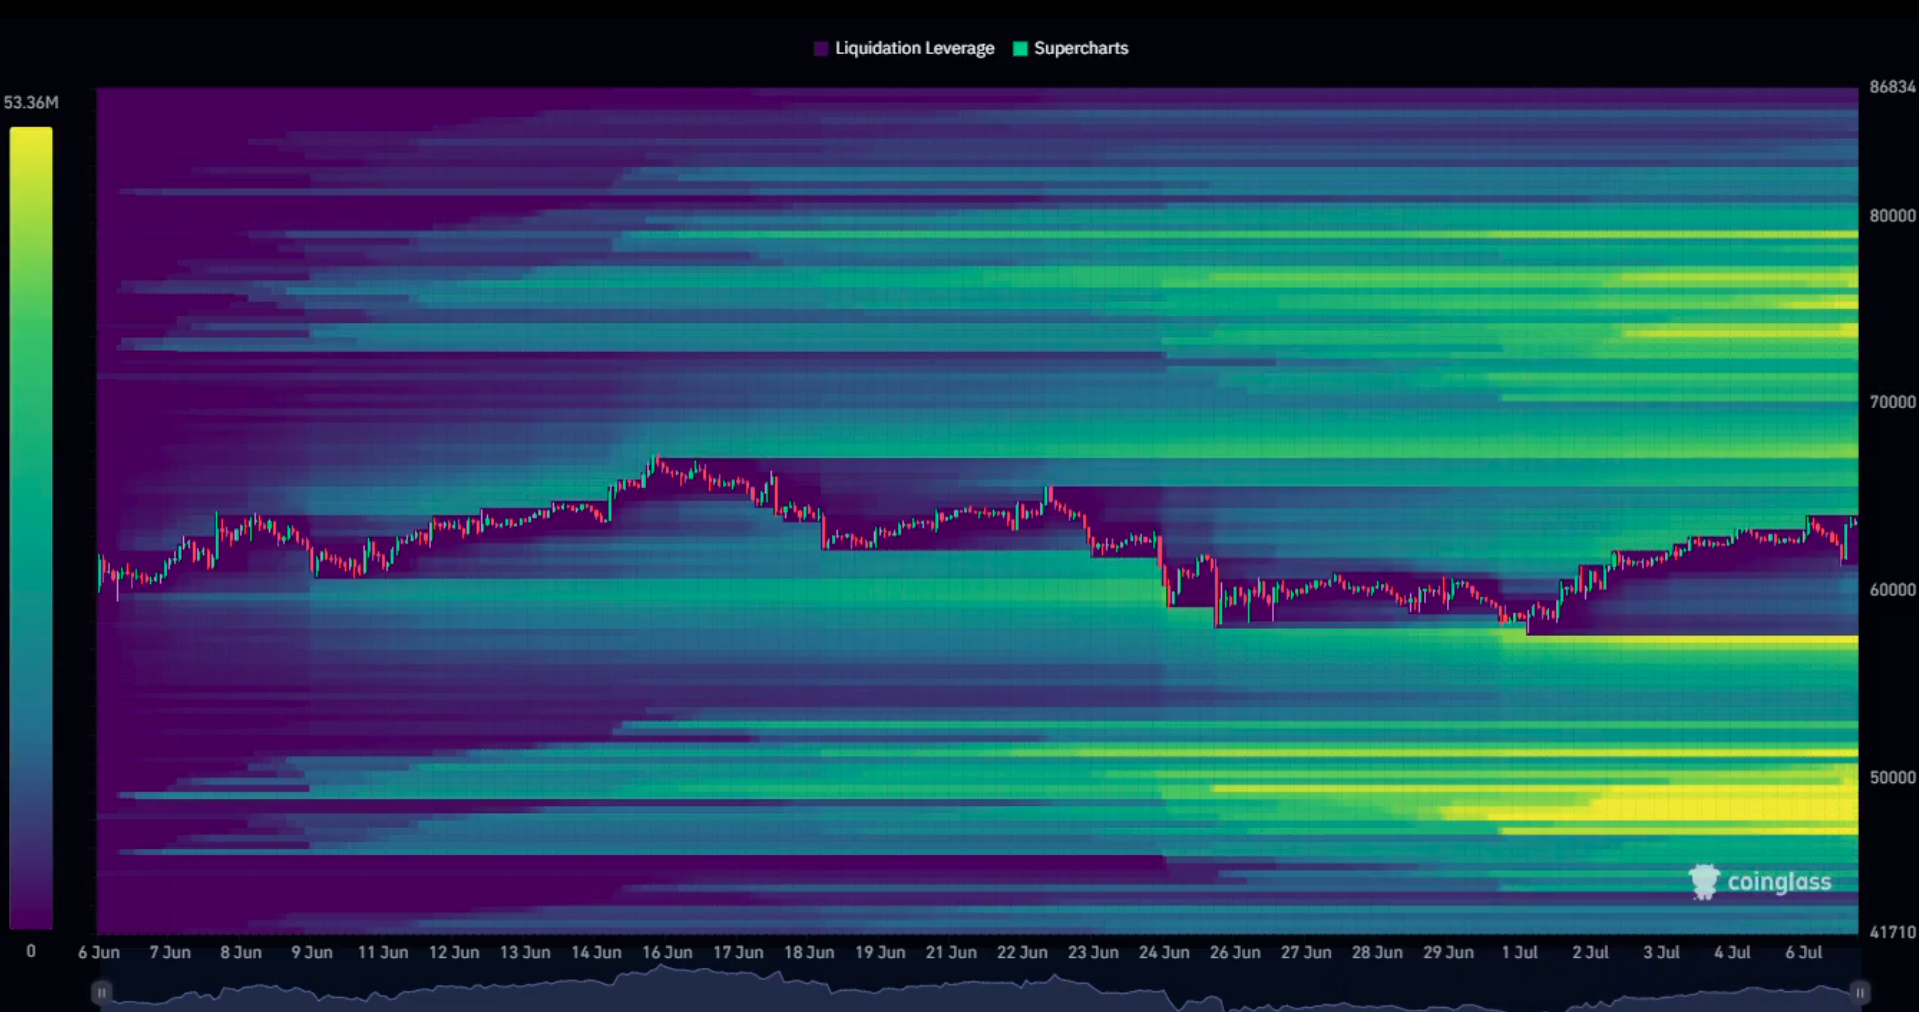Viewport: 1919px width, 1012px height.
Task: Click the 14 Jun date label
Action: point(596,952)
